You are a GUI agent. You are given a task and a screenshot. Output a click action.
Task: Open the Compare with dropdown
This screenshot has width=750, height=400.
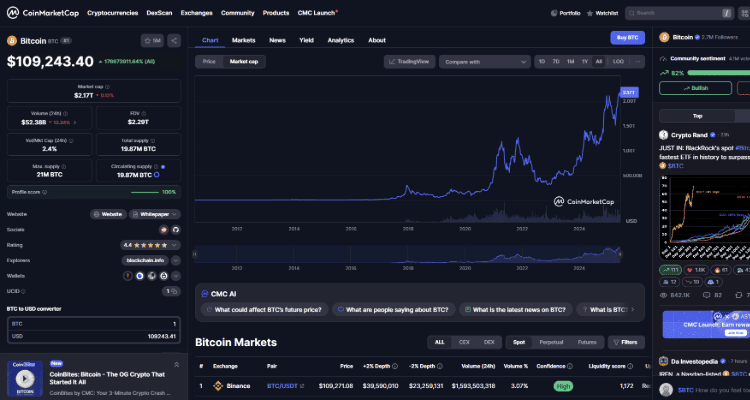point(485,62)
